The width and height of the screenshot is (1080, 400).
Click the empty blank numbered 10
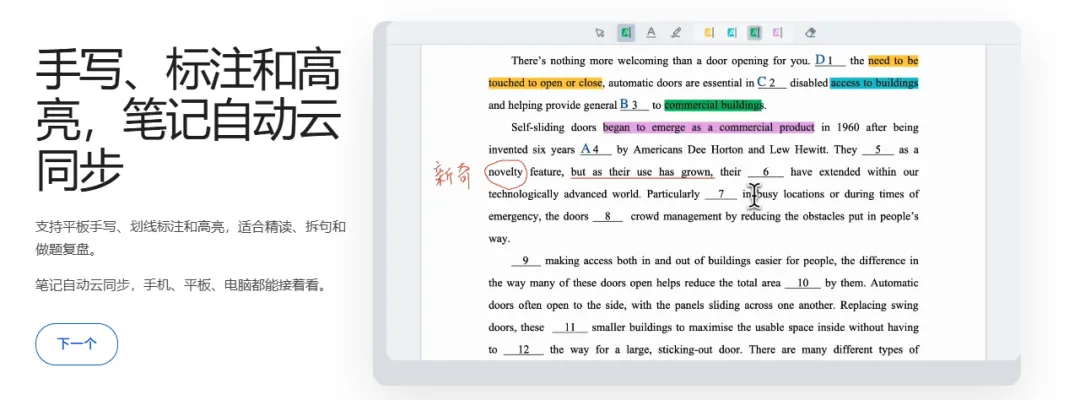803,283
